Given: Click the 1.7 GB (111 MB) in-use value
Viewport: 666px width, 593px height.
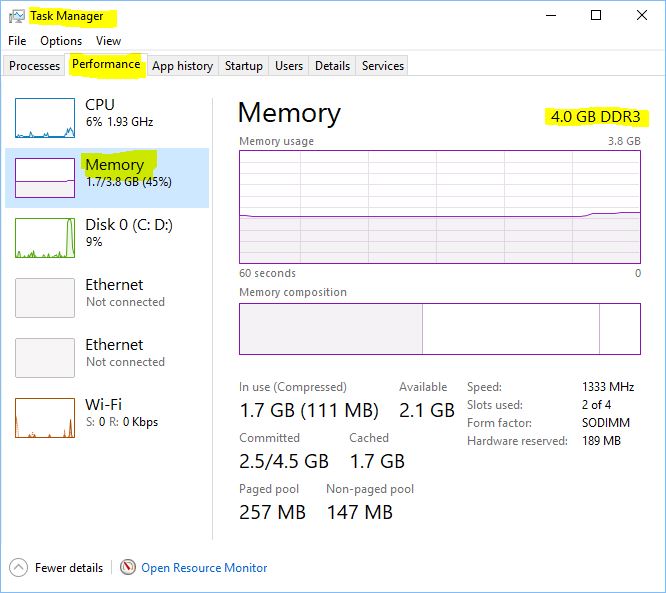Looking at the screenshot, I should click(309, 410).
